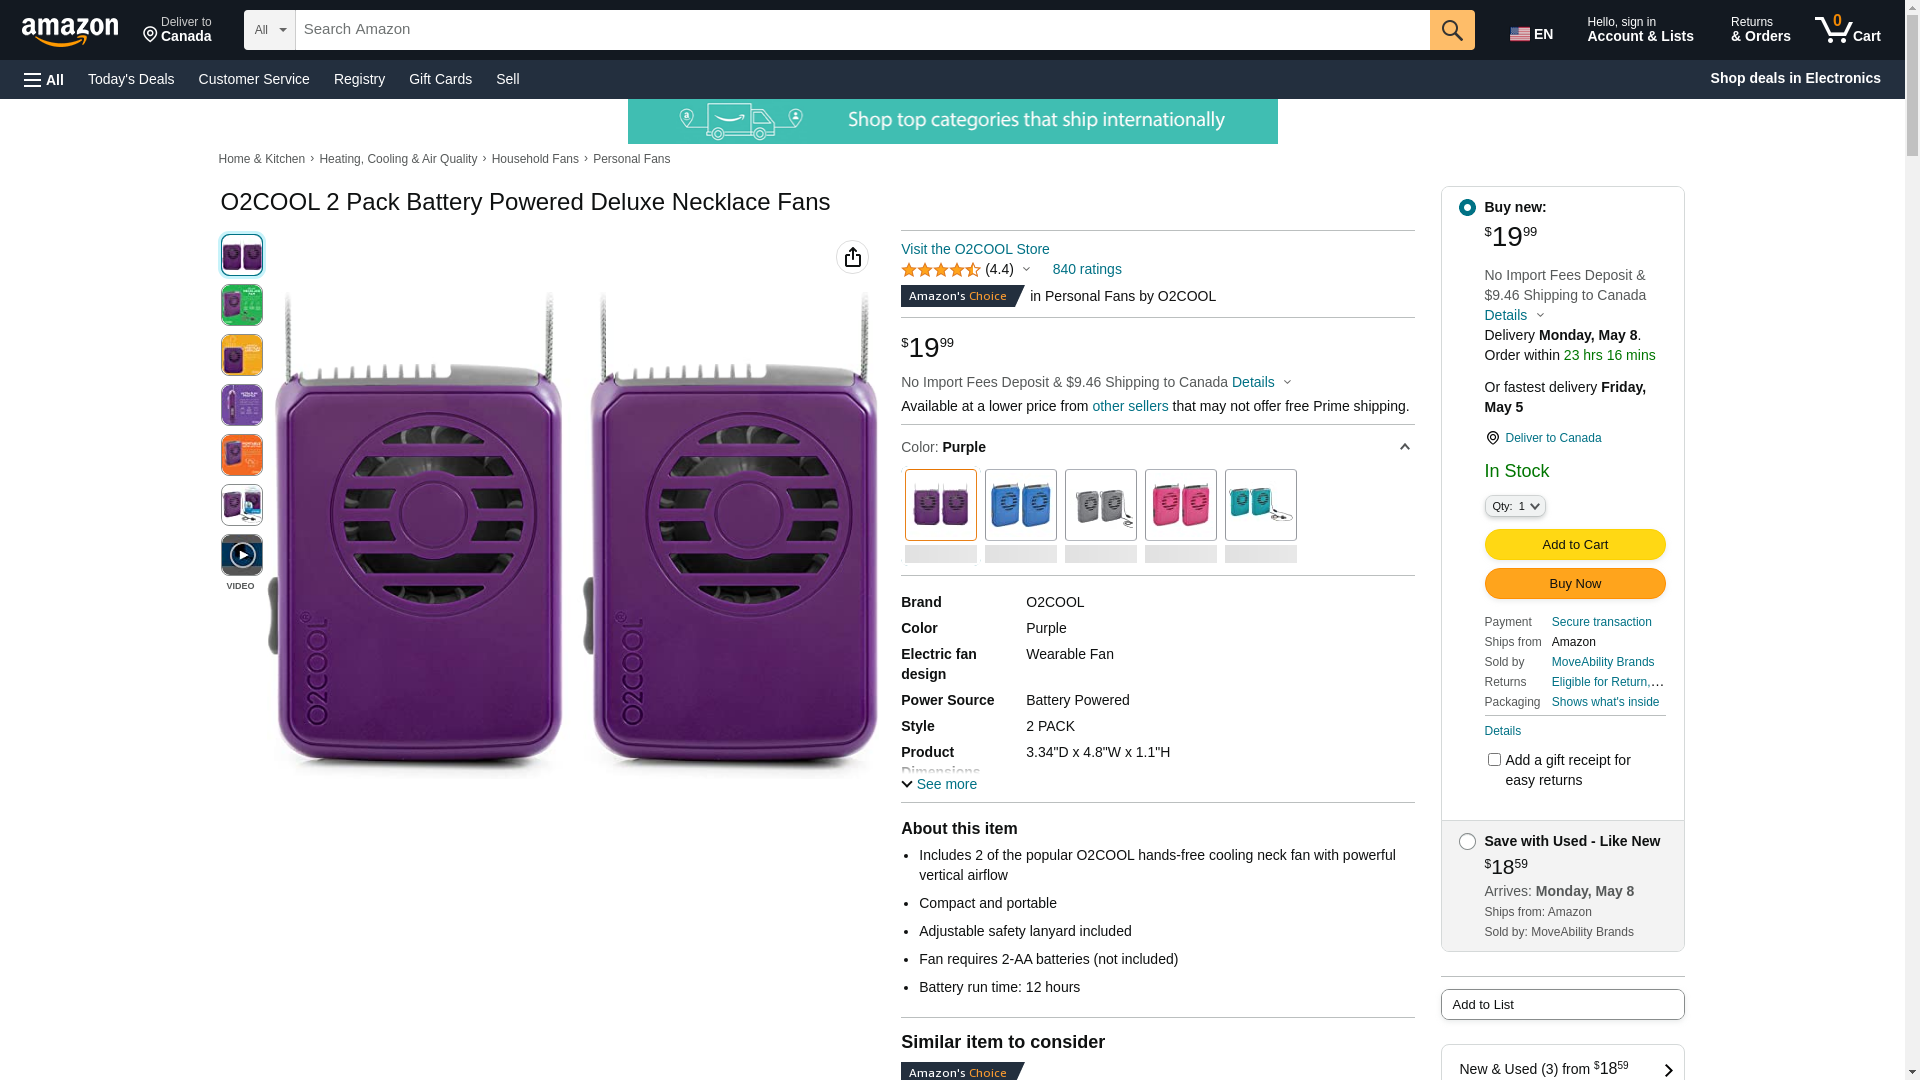
Task: Click the star rating icons
Action: point(940,270)
